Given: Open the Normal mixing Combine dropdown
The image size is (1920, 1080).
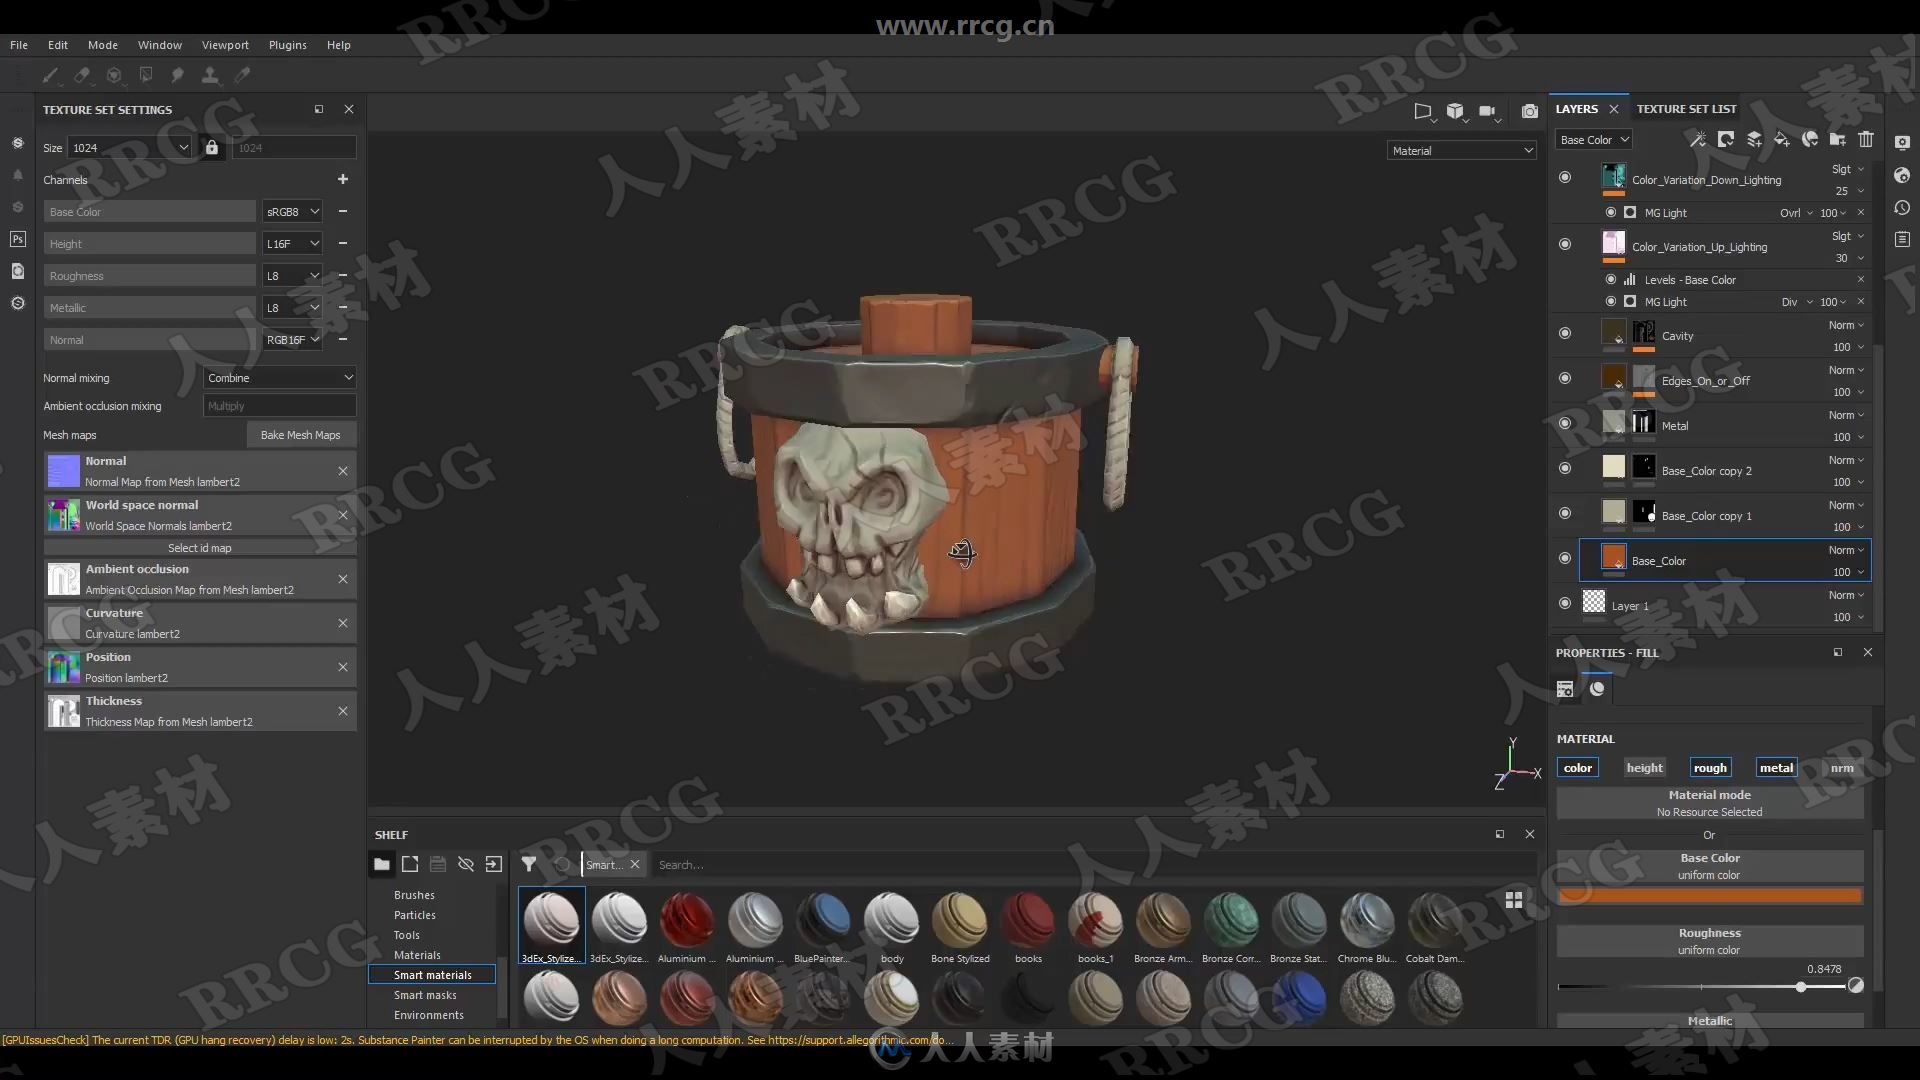Looking at the screenshot, I should (x=280, y=377).
